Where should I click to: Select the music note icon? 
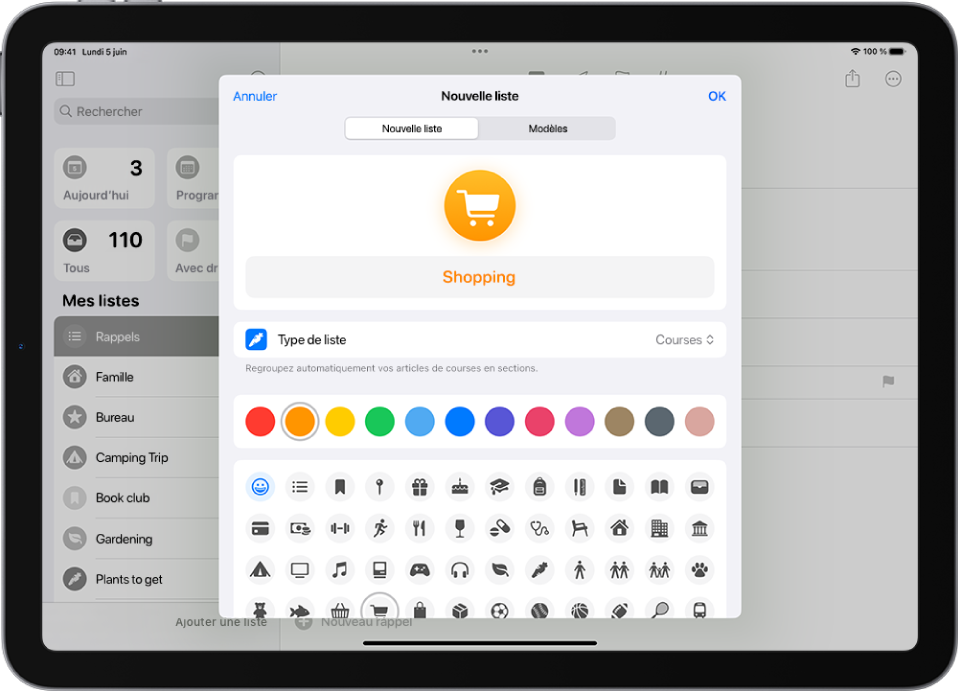(339, 569)
